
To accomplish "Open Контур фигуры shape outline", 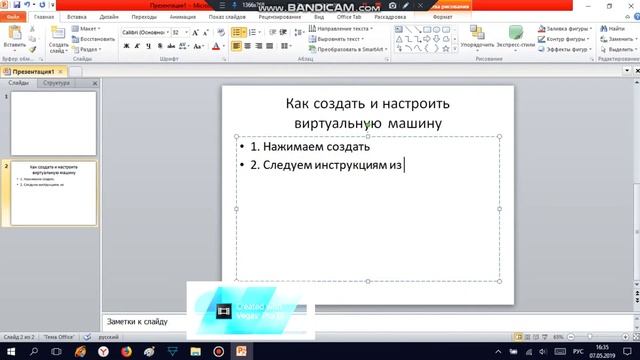I will [564, 39].
